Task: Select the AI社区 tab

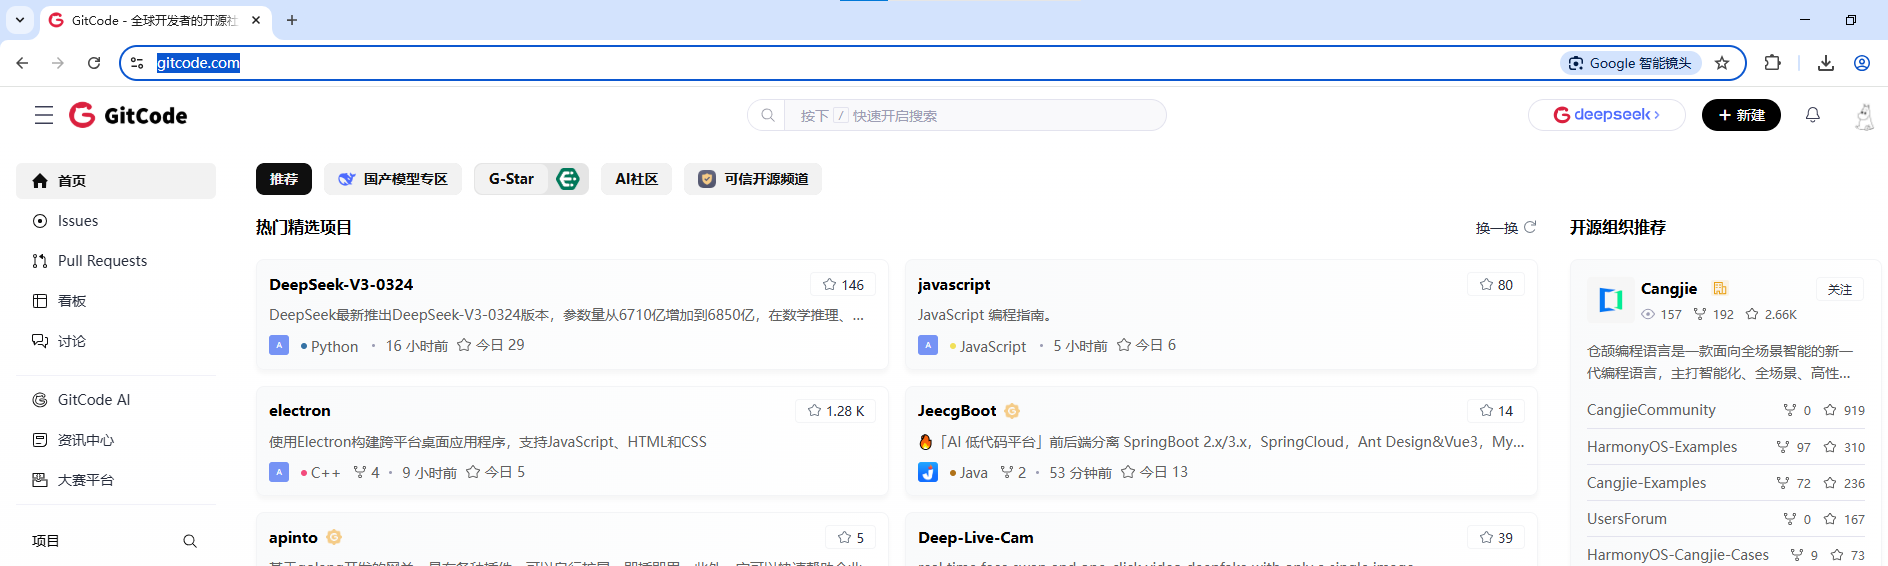Action: click(x=636, y=179)
